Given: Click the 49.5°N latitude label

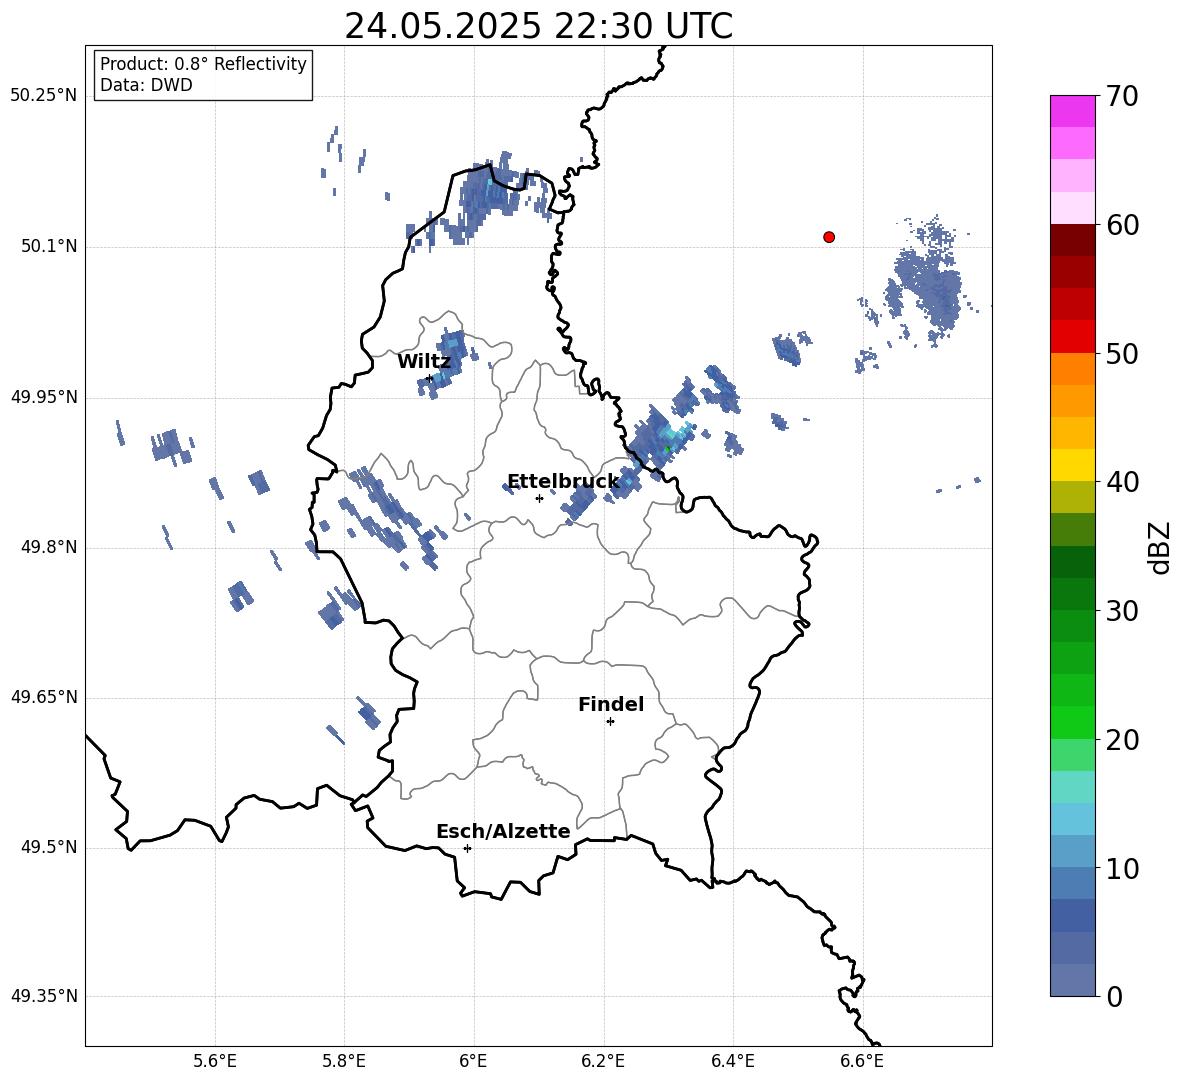Looking at the screenshot, I should tap(50, 847).
